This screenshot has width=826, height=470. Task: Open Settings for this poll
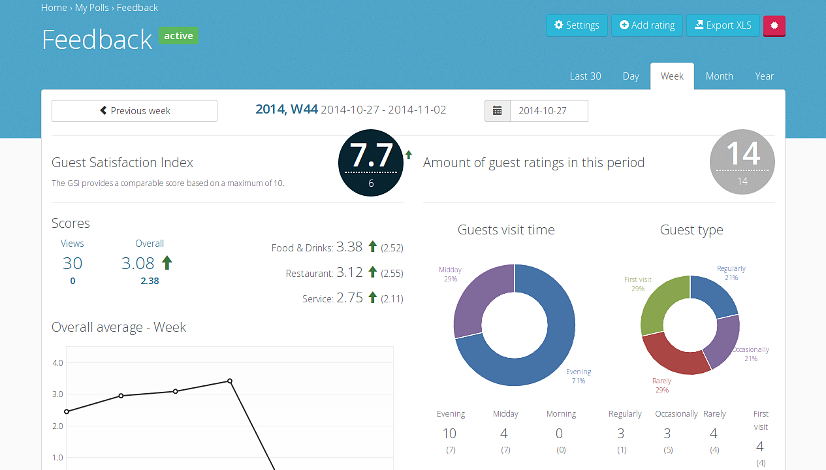point(576,26)
